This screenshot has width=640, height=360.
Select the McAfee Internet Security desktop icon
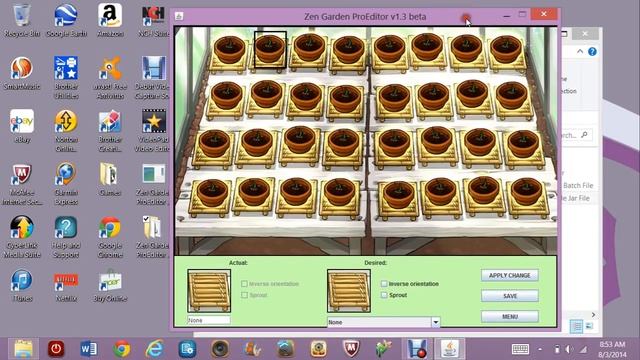coord(22,184)
